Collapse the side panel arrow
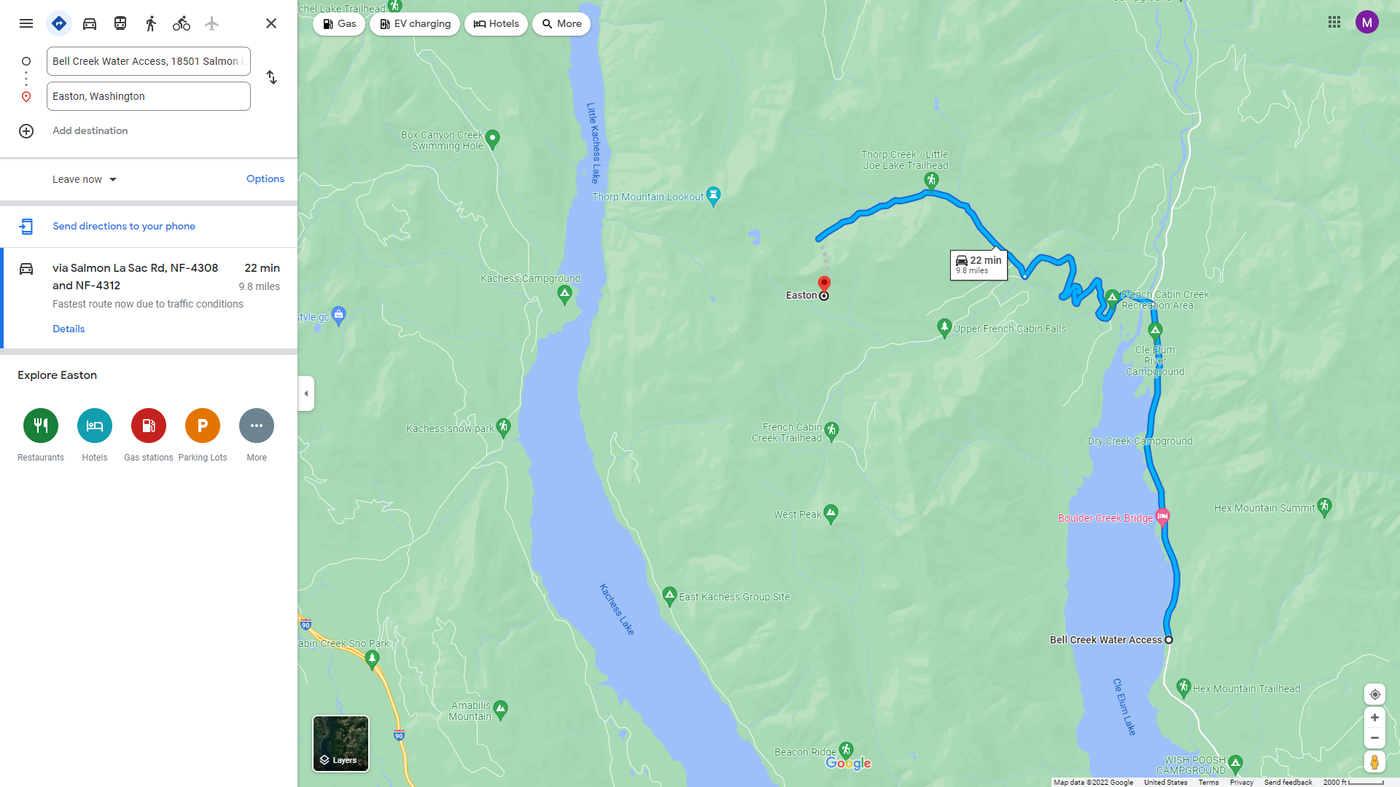Viewport: 1400px width, 787px height. point(306,394)
